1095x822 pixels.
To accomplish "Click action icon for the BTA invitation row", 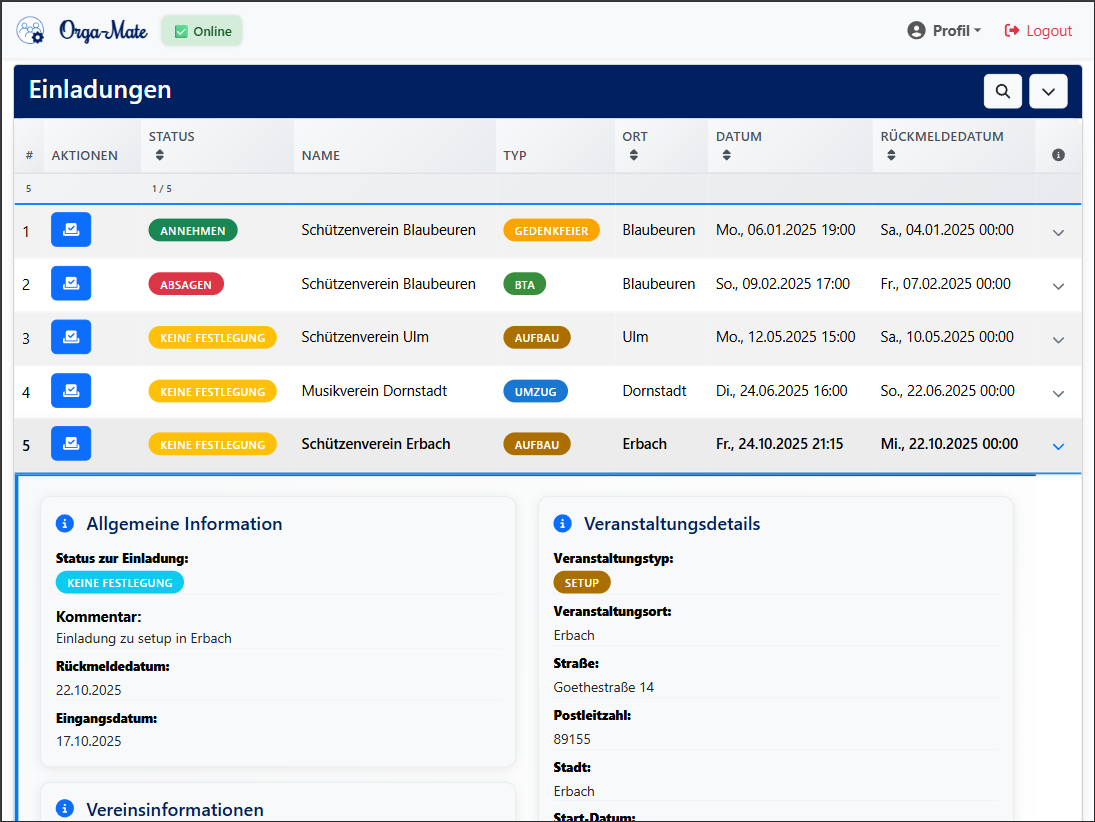I will click(x=71, y=284).
